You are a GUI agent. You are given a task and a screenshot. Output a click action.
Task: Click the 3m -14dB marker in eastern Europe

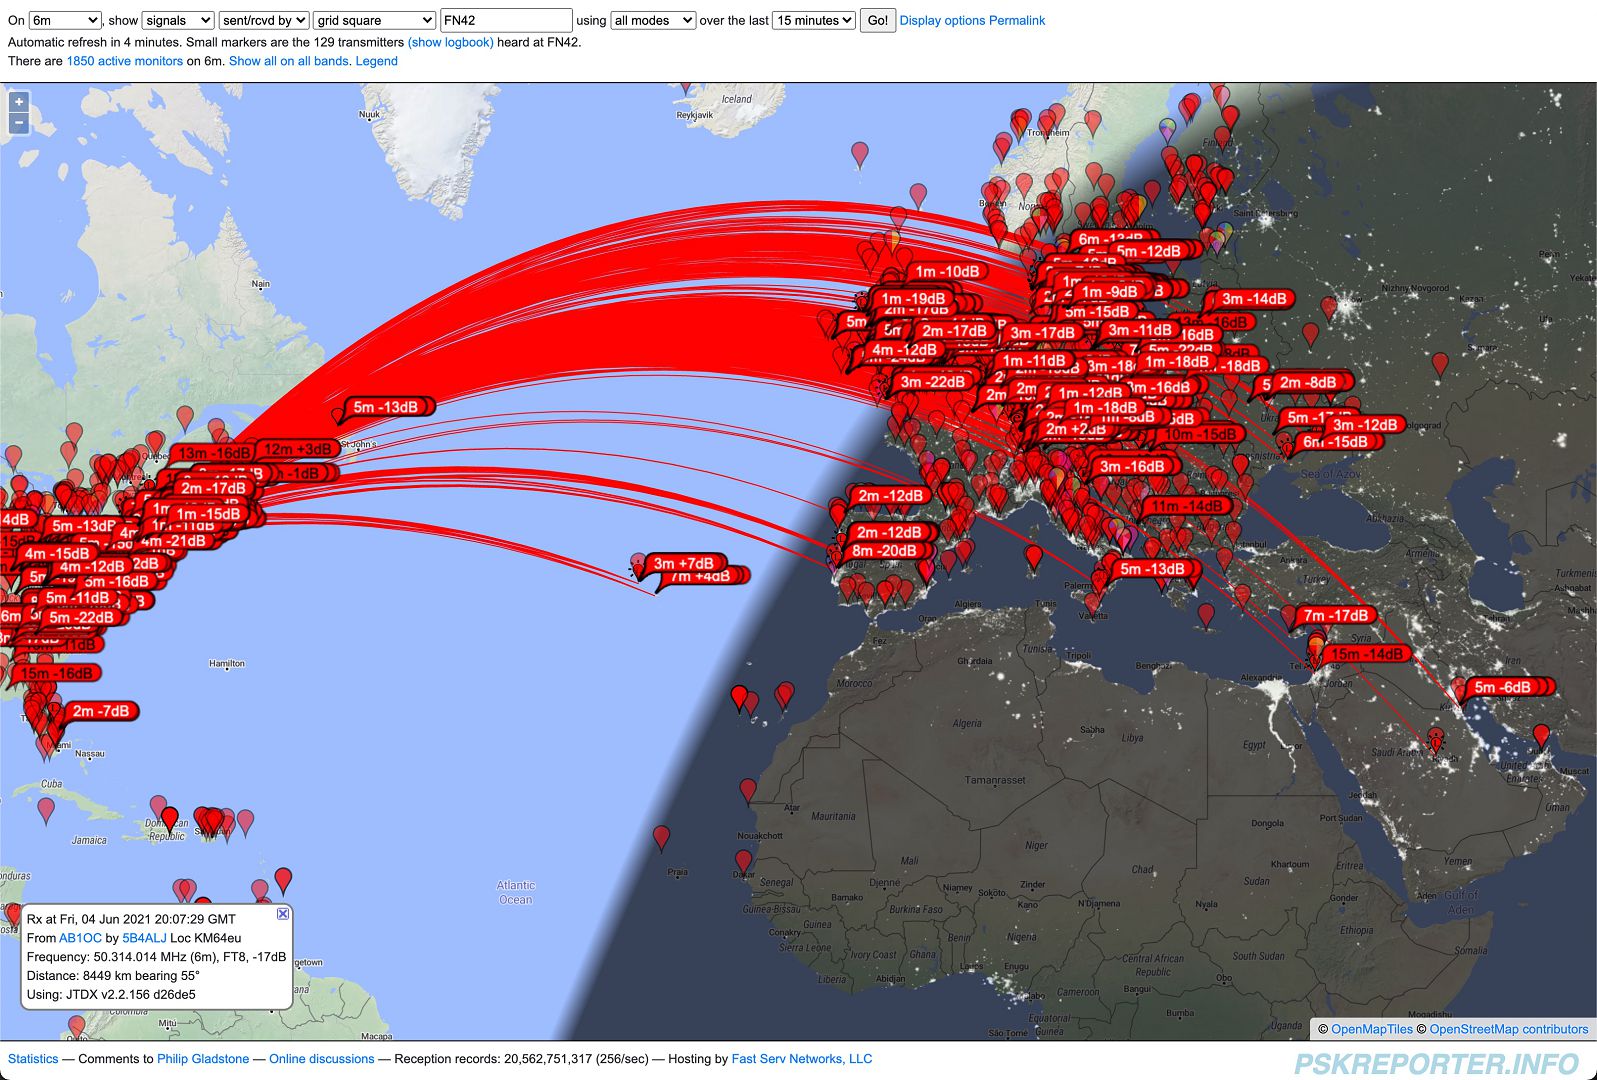click(1254, 299)
